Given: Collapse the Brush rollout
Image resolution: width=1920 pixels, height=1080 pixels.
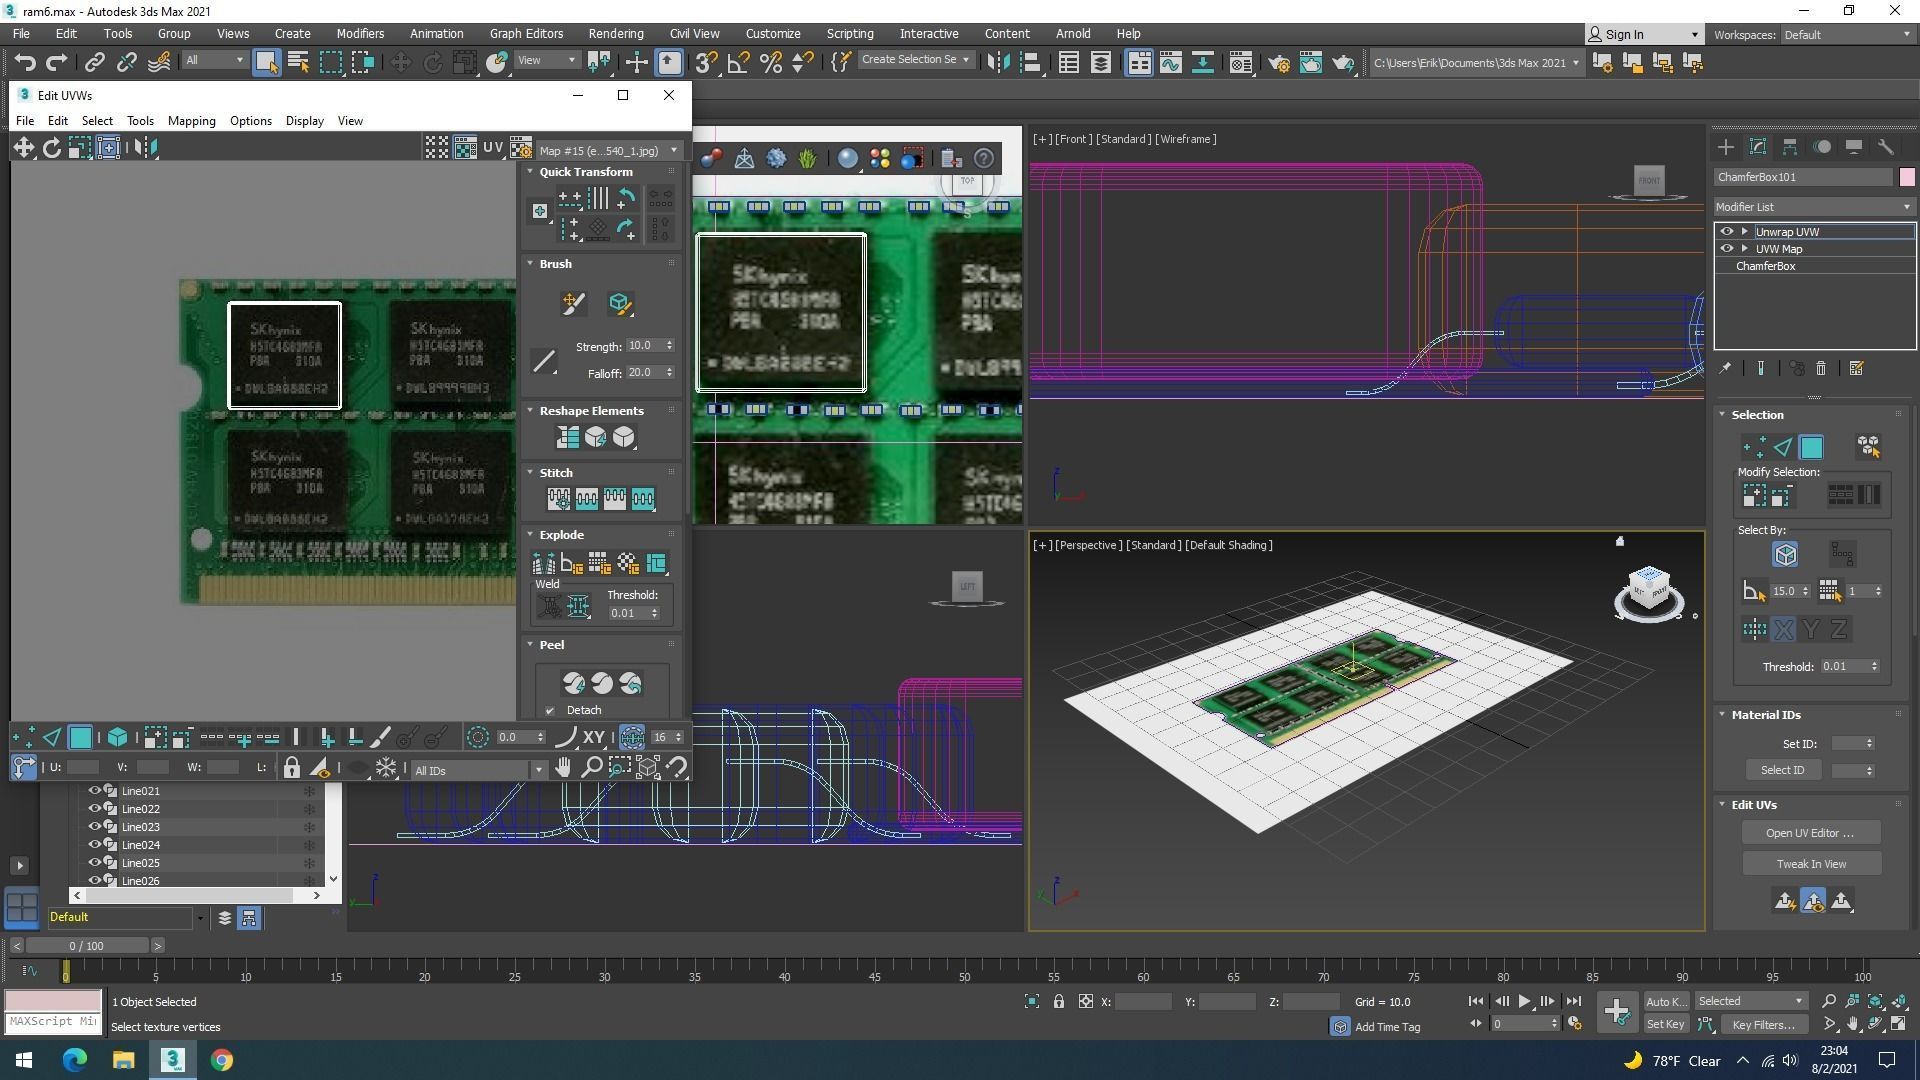Looking at the screenshot, I should 530,264.
